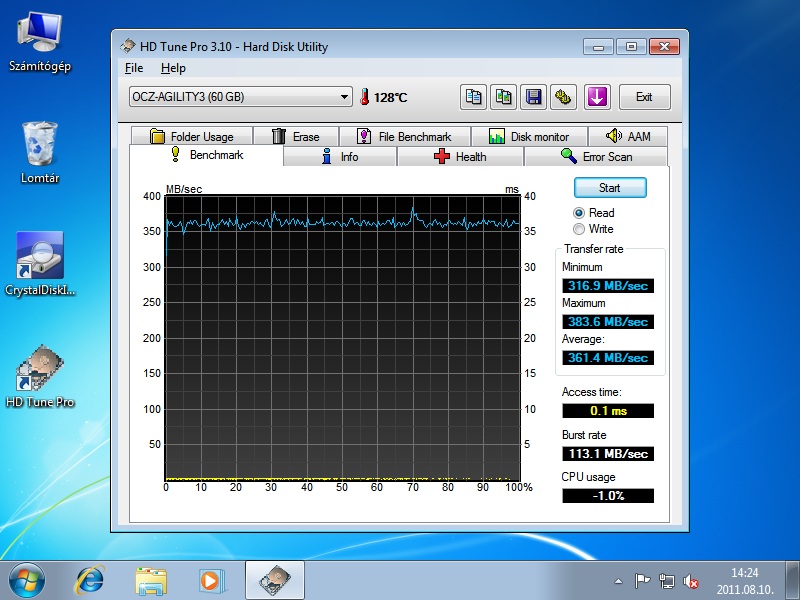The image size is (800, 600).
Task: Select the Lomtár recycle bin icon
Action: pos(40,153)
